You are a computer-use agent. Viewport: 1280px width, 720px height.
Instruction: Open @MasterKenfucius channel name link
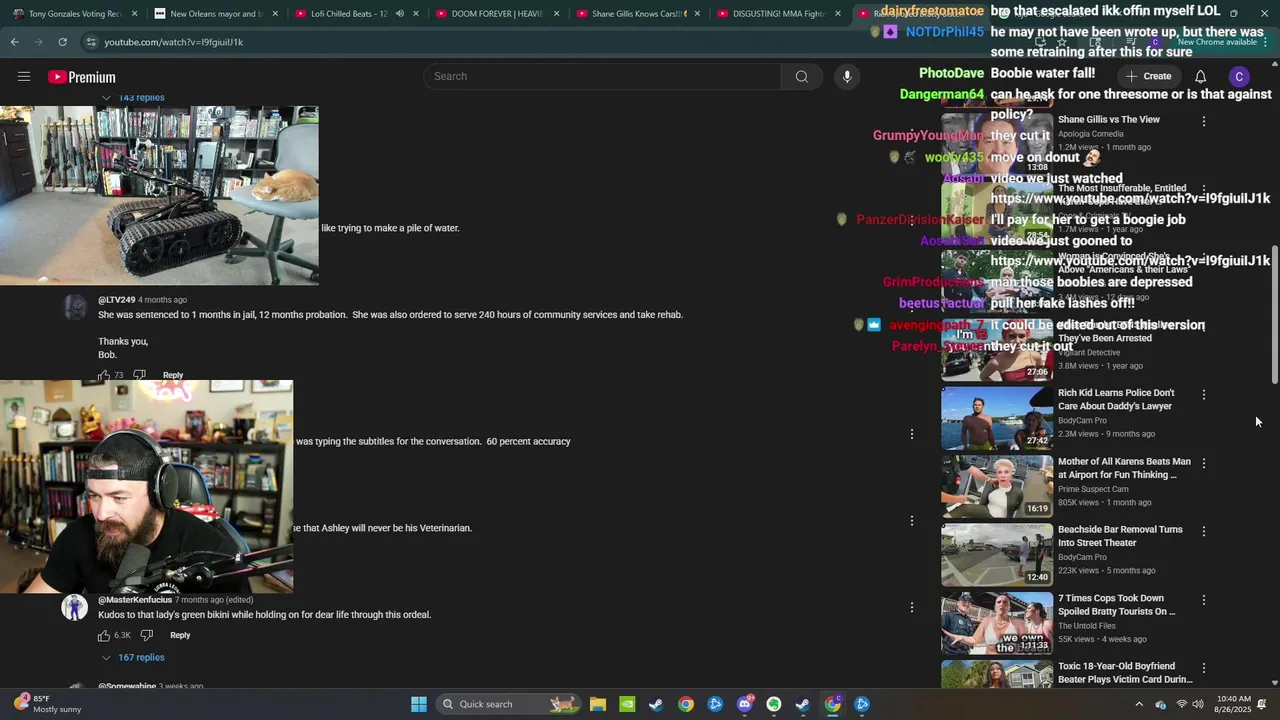click(x=135, y=600)
